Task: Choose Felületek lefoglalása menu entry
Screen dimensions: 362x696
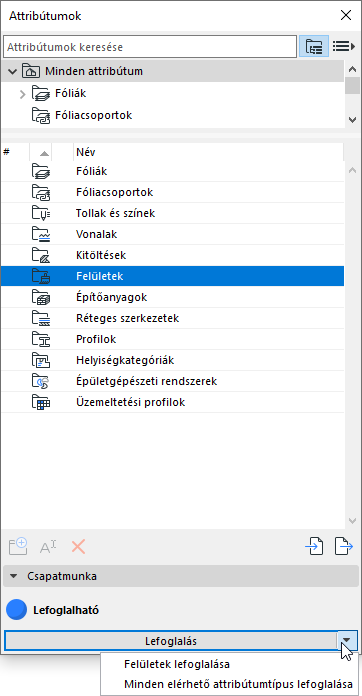Action: [177, 664]
